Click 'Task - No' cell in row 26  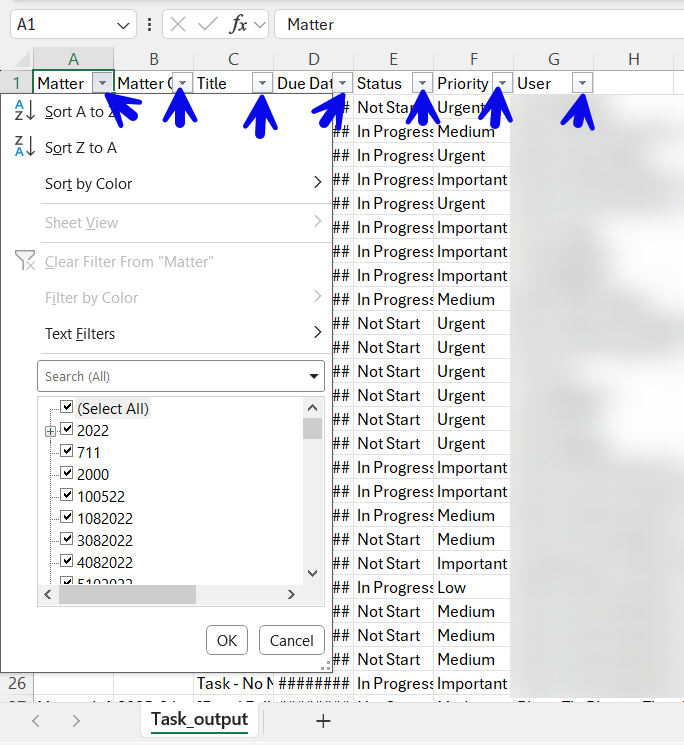click(x=233, y=683)
